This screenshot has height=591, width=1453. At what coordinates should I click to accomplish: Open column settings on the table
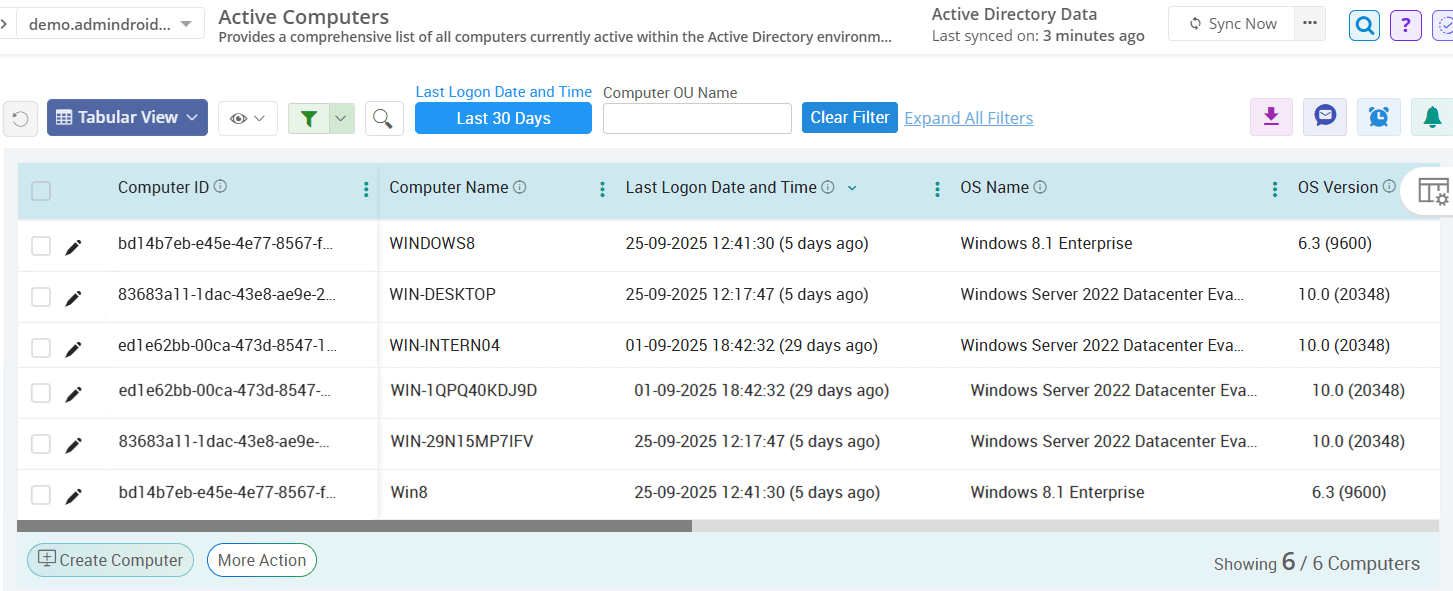click(1434, 189)
